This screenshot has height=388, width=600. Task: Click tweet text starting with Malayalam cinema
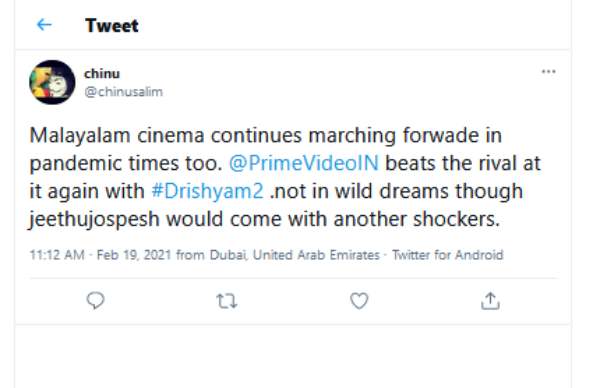point(285,177)
